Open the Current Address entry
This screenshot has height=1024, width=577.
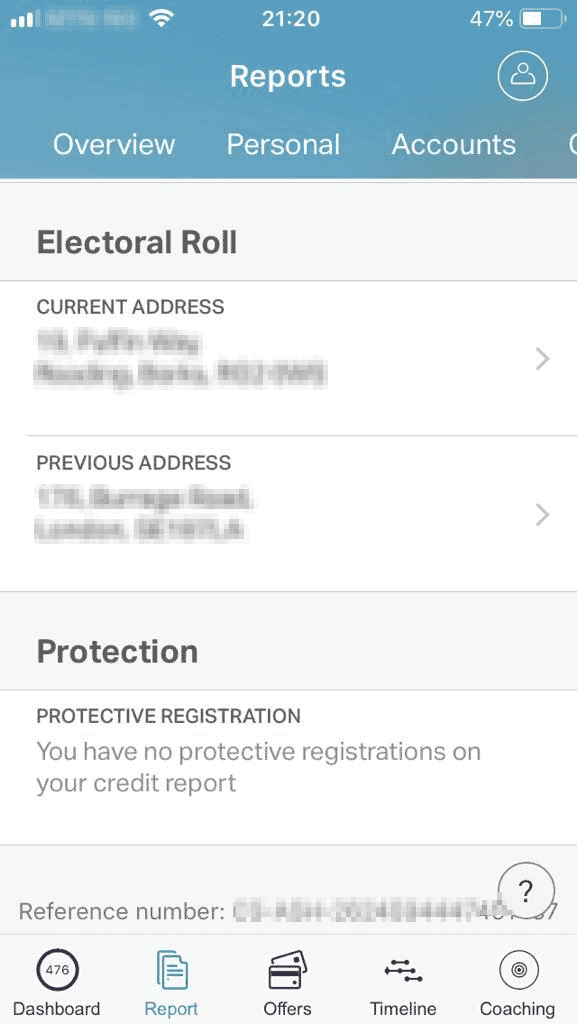[288, 358]
